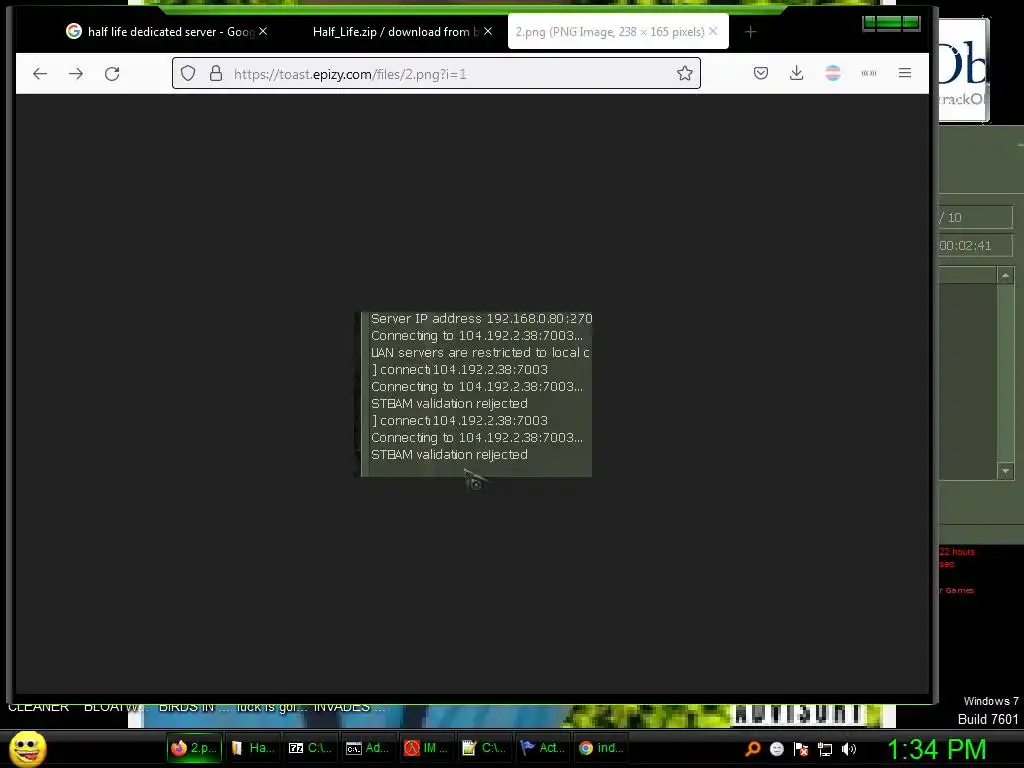Click the orange magnifier tray icon

click(x=752, y=749)
